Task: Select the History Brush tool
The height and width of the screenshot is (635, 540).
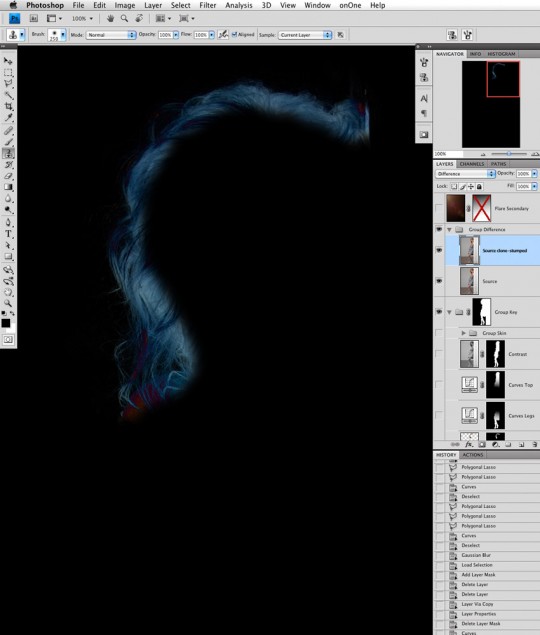Action: point(8,165)
